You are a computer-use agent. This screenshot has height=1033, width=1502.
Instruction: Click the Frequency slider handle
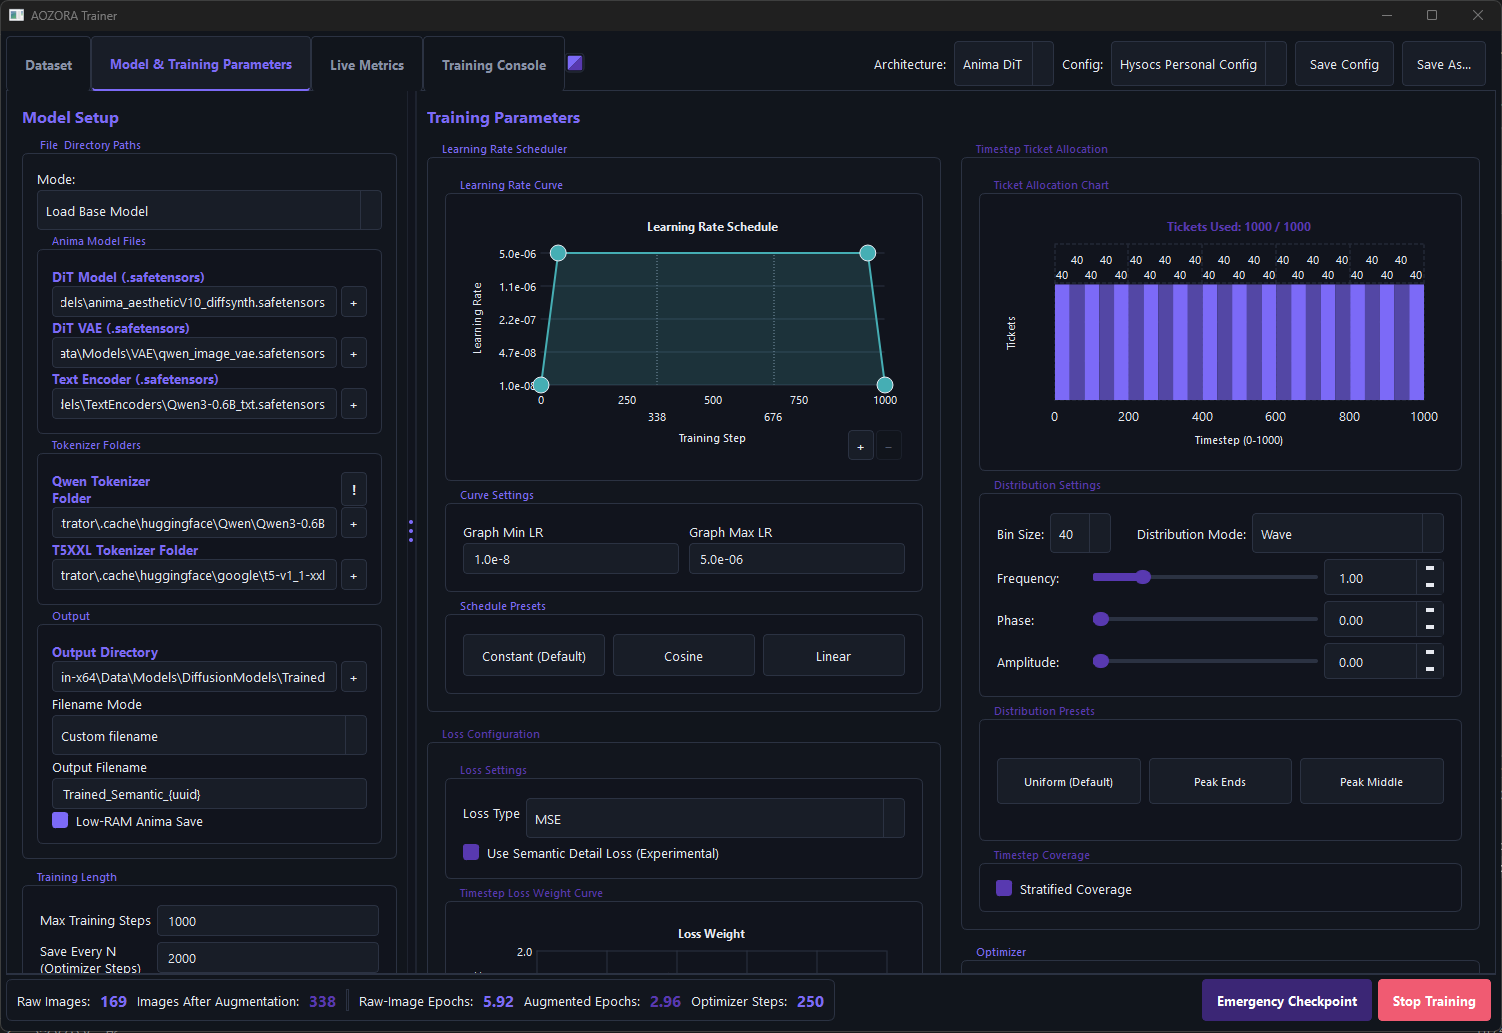point(1143,577)
